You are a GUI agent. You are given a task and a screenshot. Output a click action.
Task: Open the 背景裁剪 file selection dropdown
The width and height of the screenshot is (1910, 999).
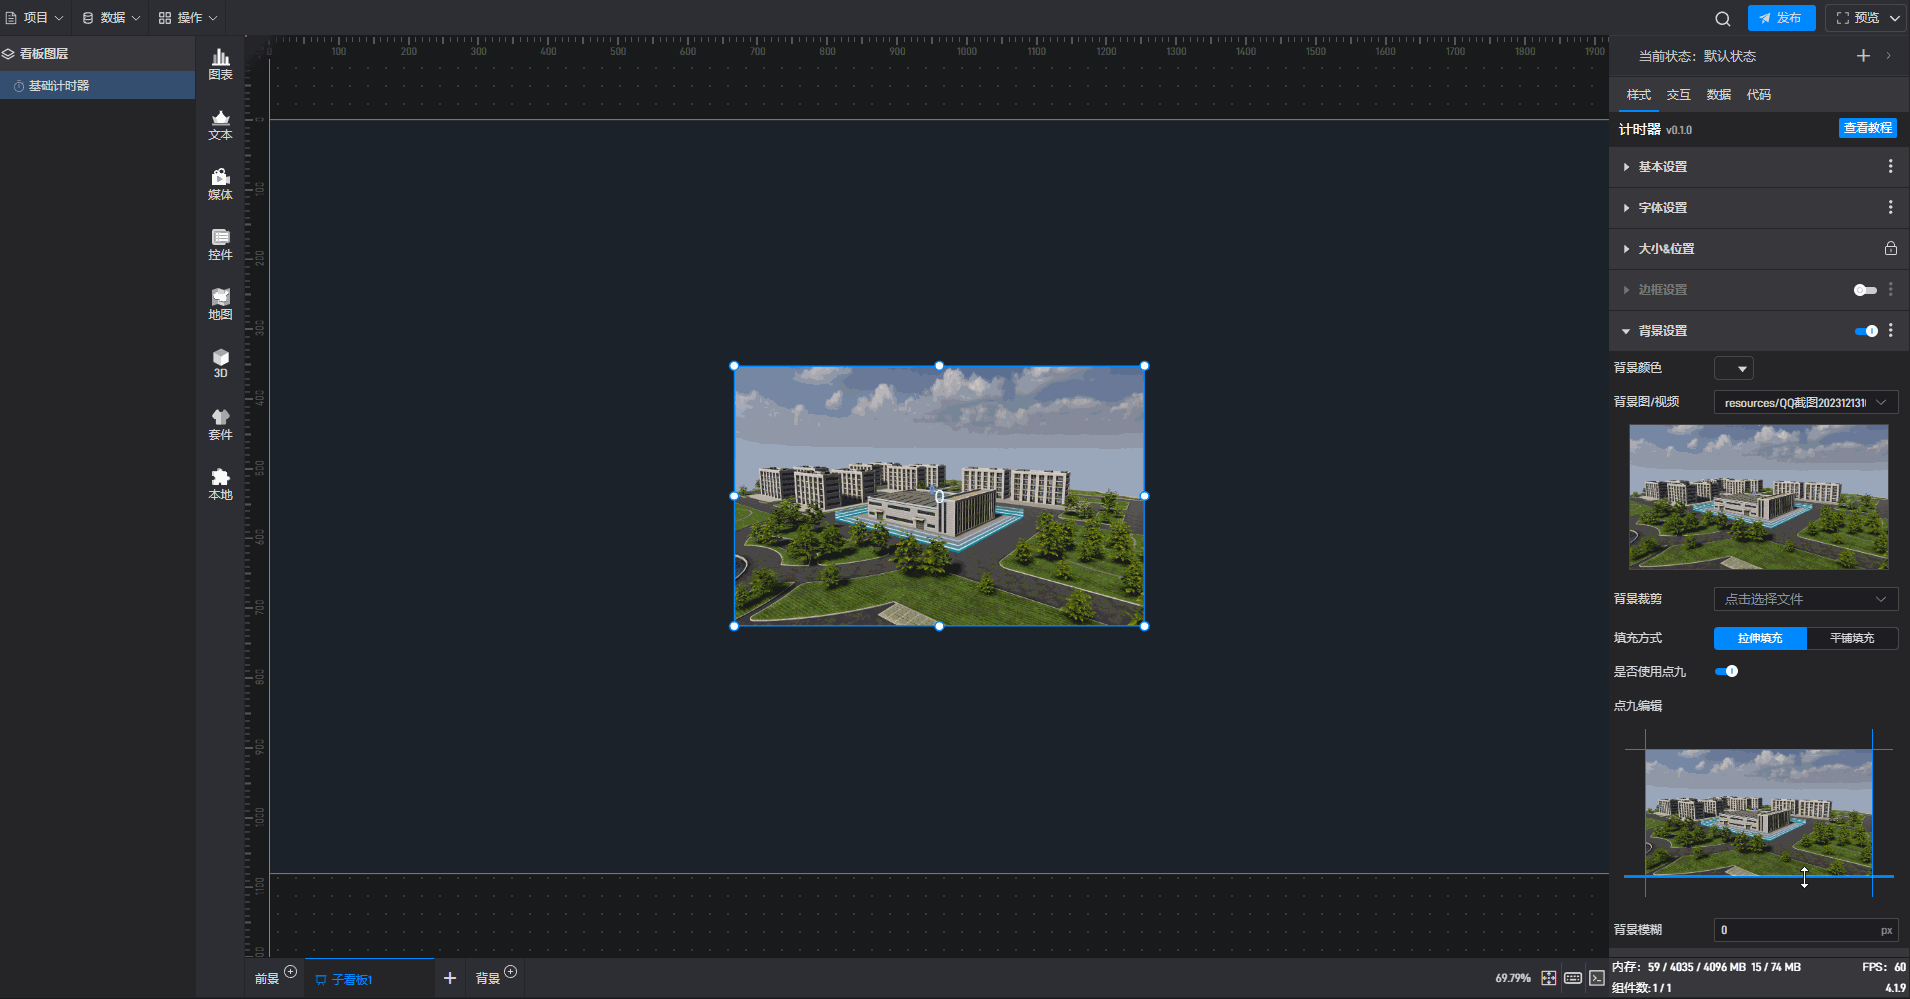(1805, 599)
